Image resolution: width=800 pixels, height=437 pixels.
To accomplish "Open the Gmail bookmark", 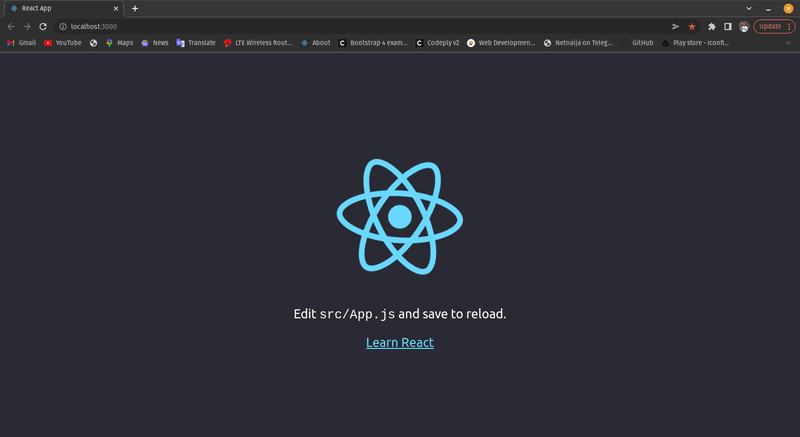I will [21, 43].
